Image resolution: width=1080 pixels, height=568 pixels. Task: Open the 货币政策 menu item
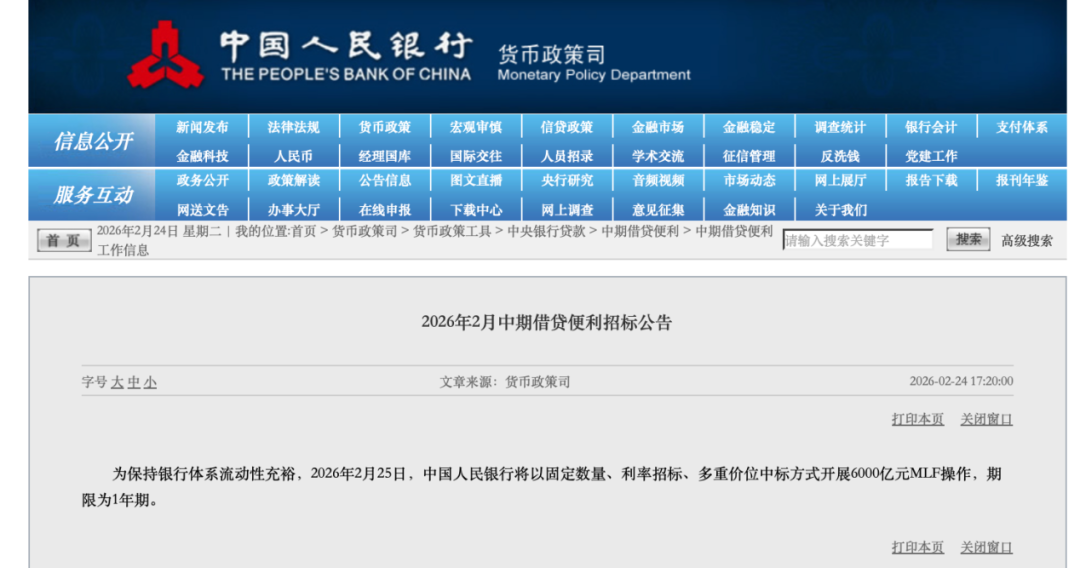coord(385,128)
